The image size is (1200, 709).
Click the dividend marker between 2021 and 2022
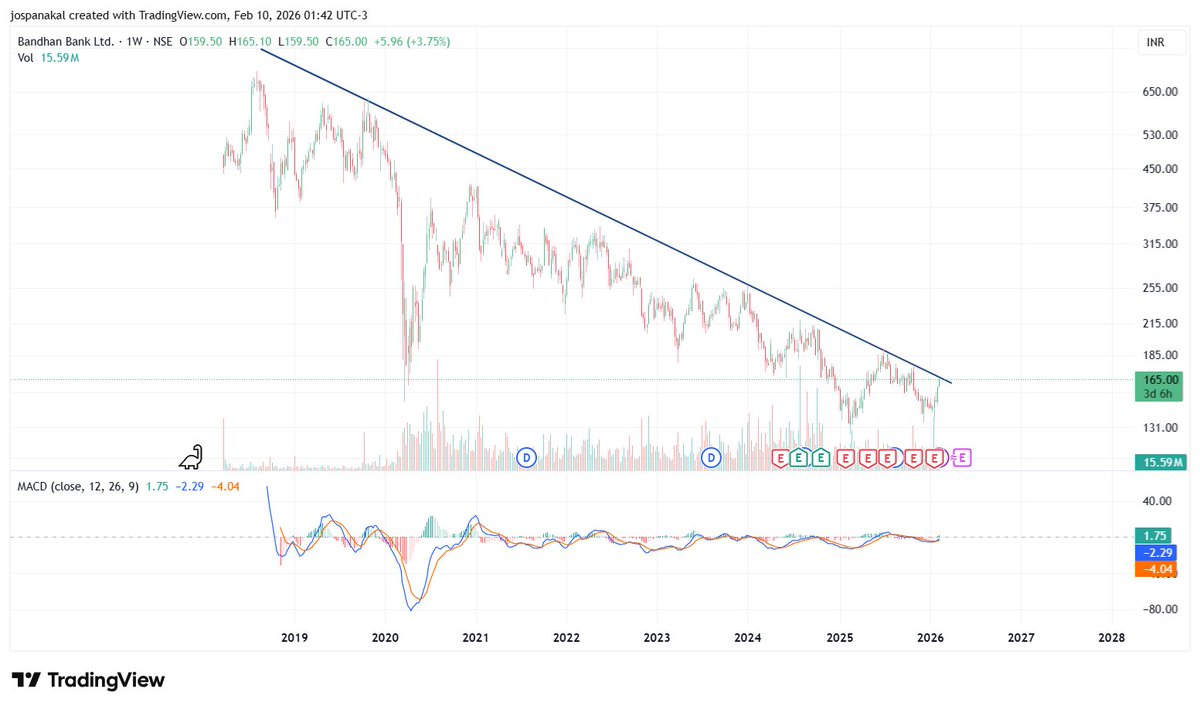point(527,458)
